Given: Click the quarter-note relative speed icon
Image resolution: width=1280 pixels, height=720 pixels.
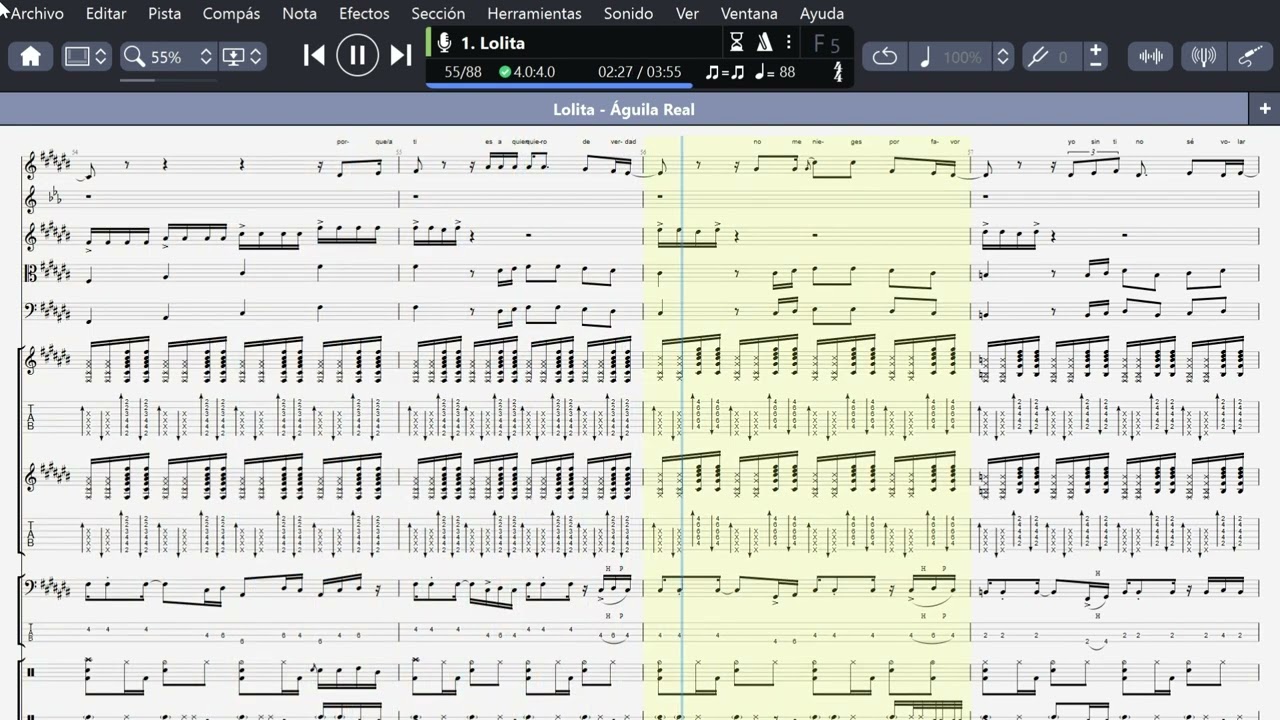Looking at the screenshot, I should (x=925, y=57).
